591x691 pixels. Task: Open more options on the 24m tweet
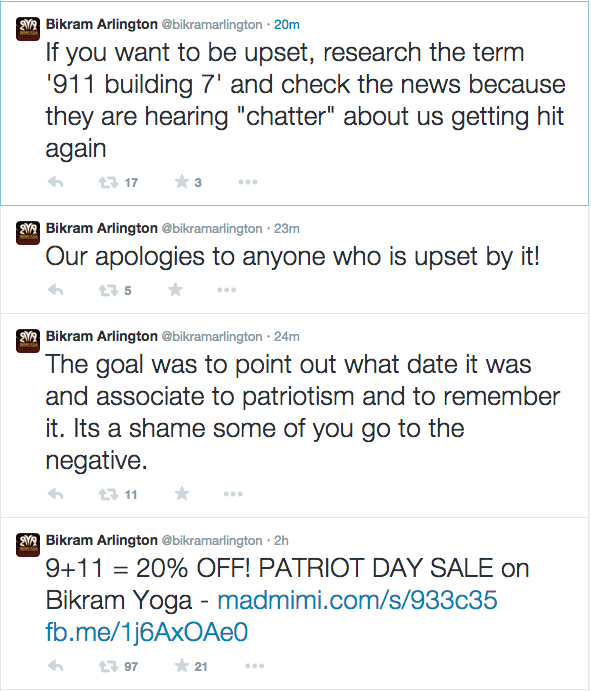point(233,494)
